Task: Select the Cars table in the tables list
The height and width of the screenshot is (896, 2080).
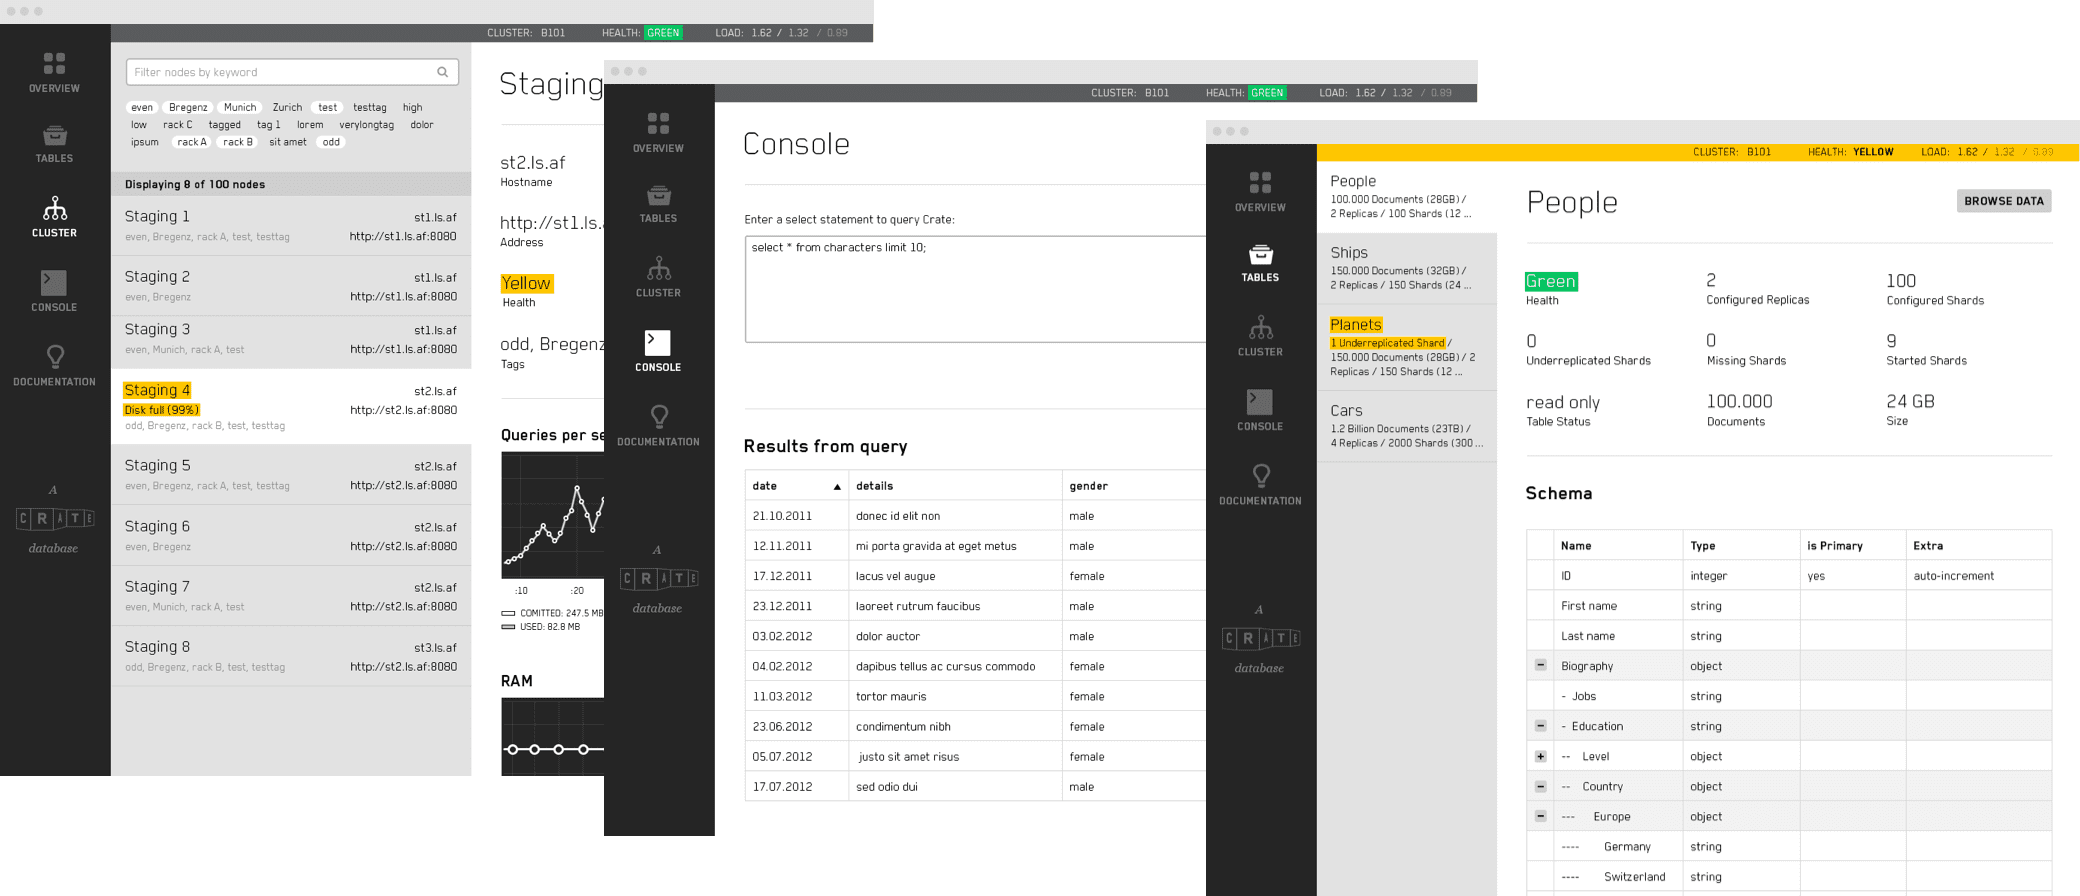Action: click(x=1406, y=426)
